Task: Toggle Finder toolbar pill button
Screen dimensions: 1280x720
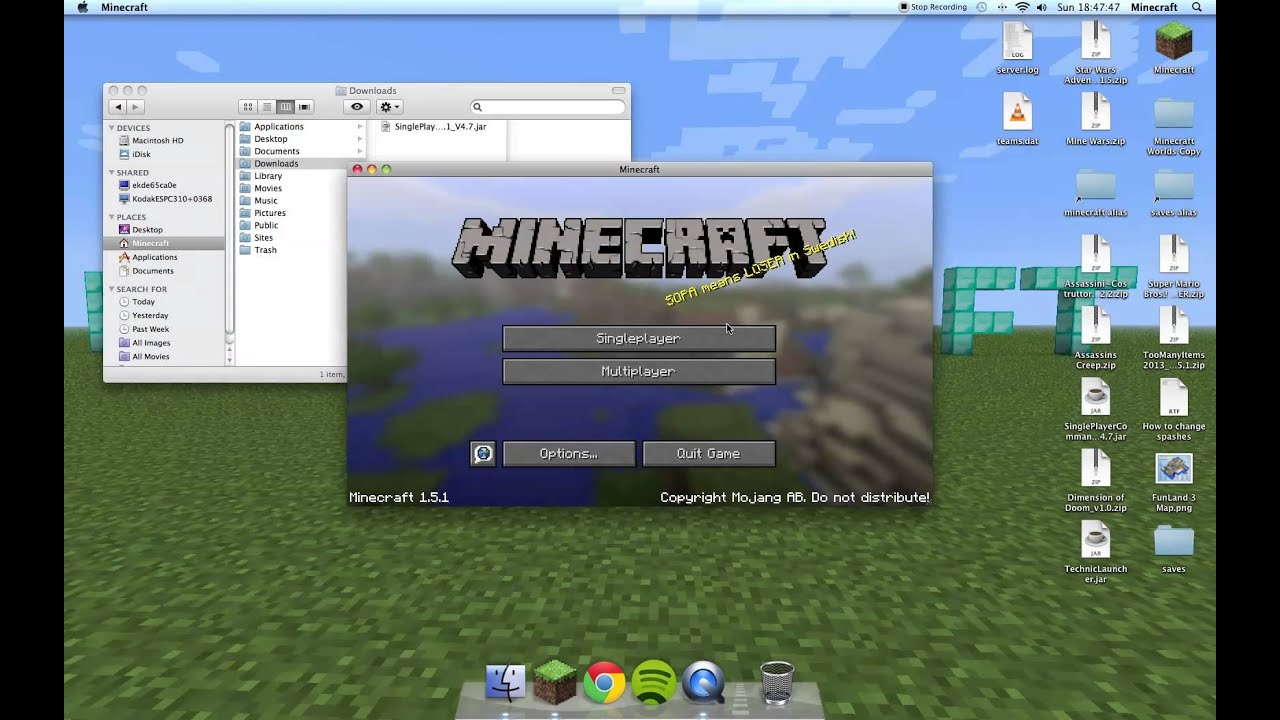Action: tap(618, 91)
